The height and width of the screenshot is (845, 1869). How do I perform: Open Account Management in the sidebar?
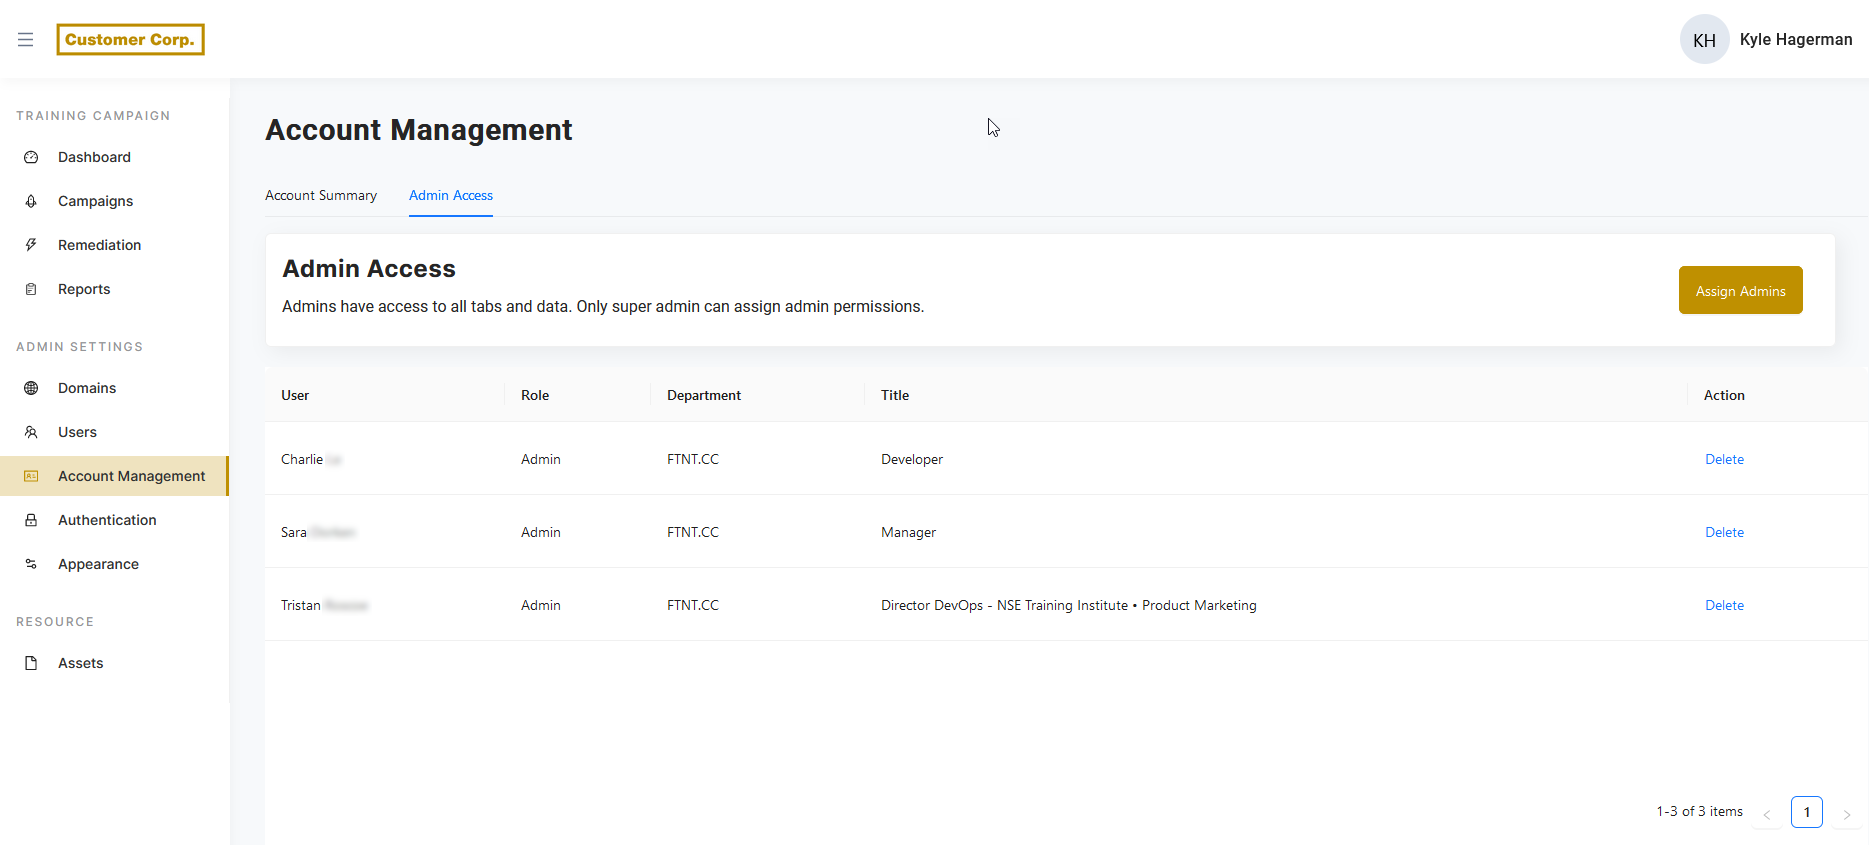pos(131,476)
